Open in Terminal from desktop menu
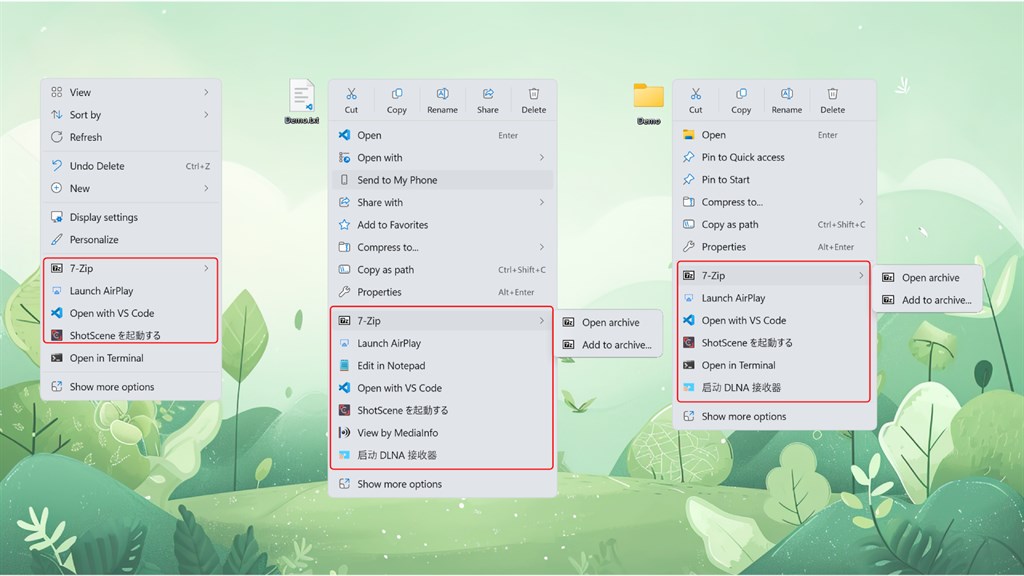The image size is (1024, 576). point(131,358)
